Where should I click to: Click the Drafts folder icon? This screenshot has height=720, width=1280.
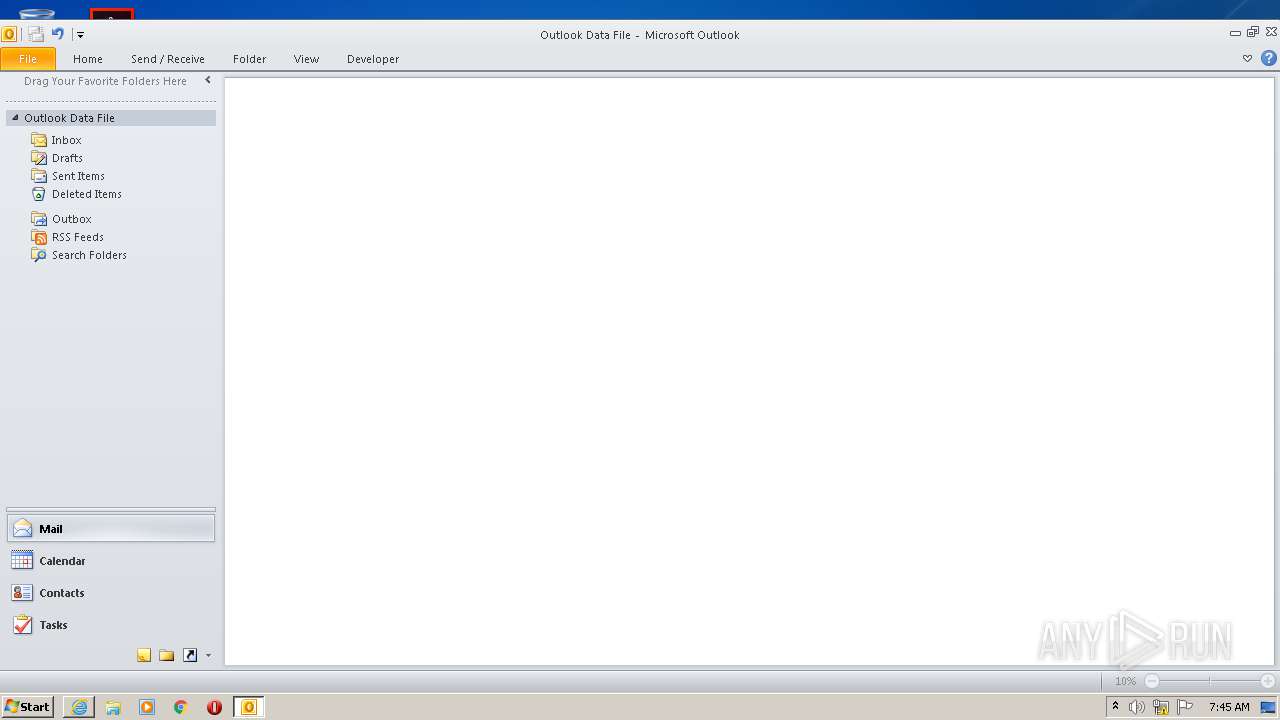pyautogui.click(x=39, y=158)
